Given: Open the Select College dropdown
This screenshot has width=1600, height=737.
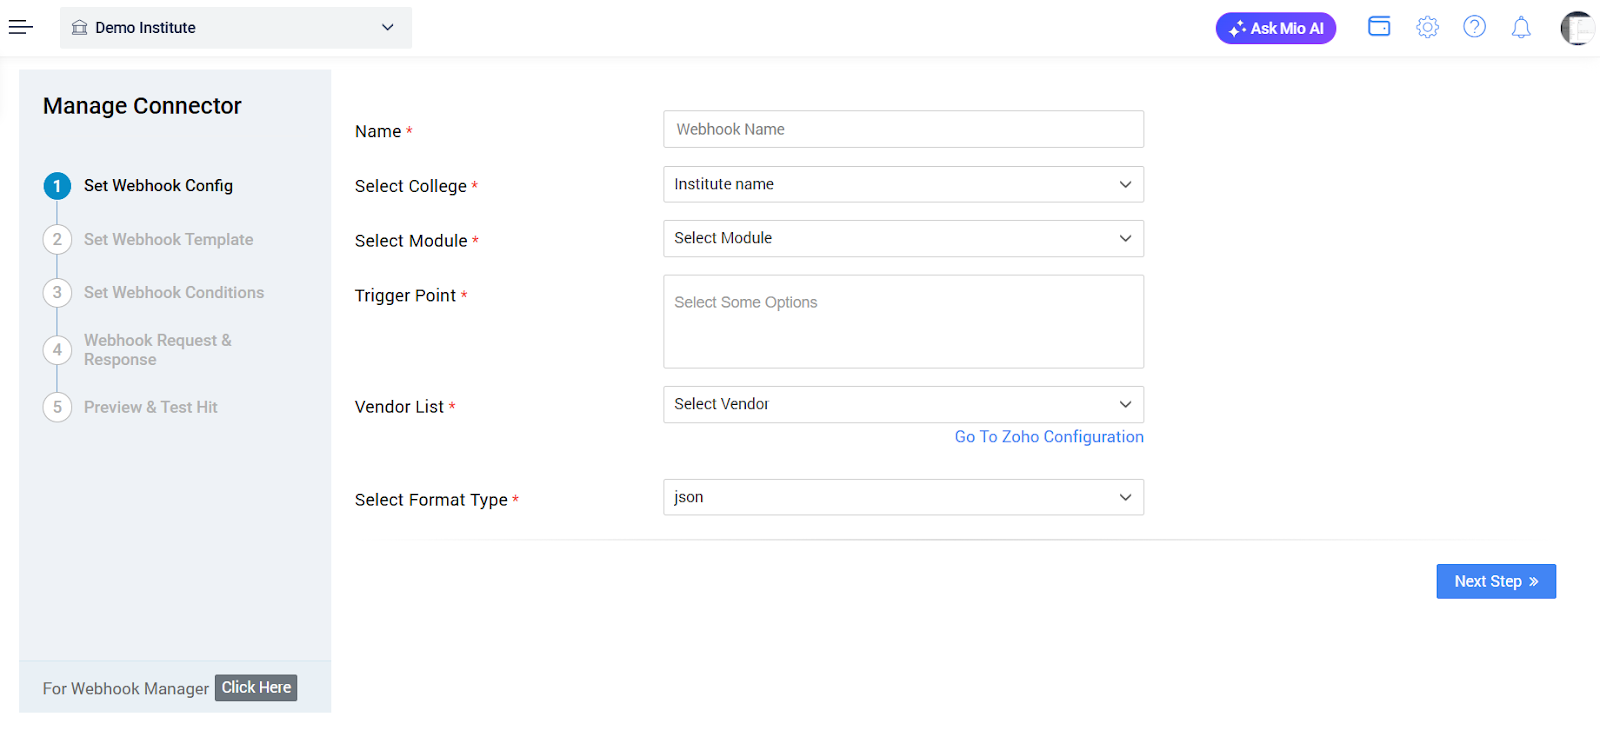Looking at the screenshot, I should [902, 184].
